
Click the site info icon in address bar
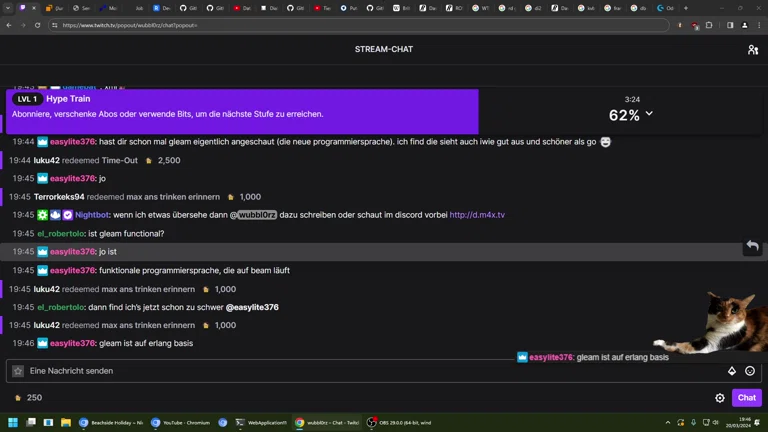(x=54, y=25)
